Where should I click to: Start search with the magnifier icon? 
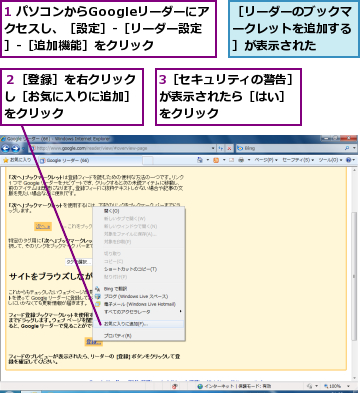(x=347, y=148)
